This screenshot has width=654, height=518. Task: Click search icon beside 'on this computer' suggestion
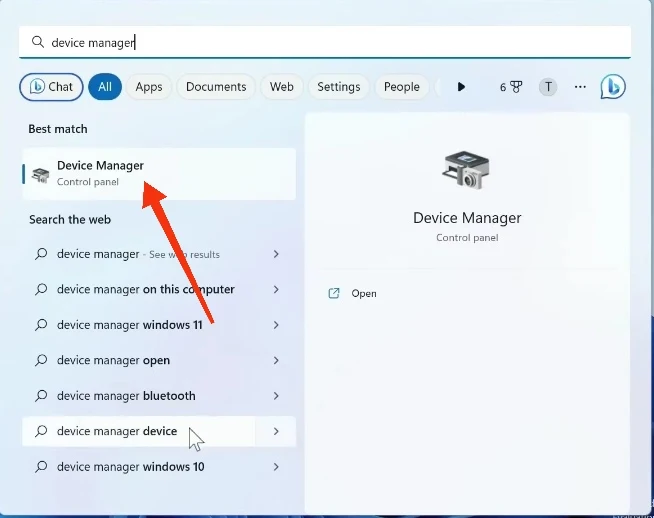(x=41, y=289)
